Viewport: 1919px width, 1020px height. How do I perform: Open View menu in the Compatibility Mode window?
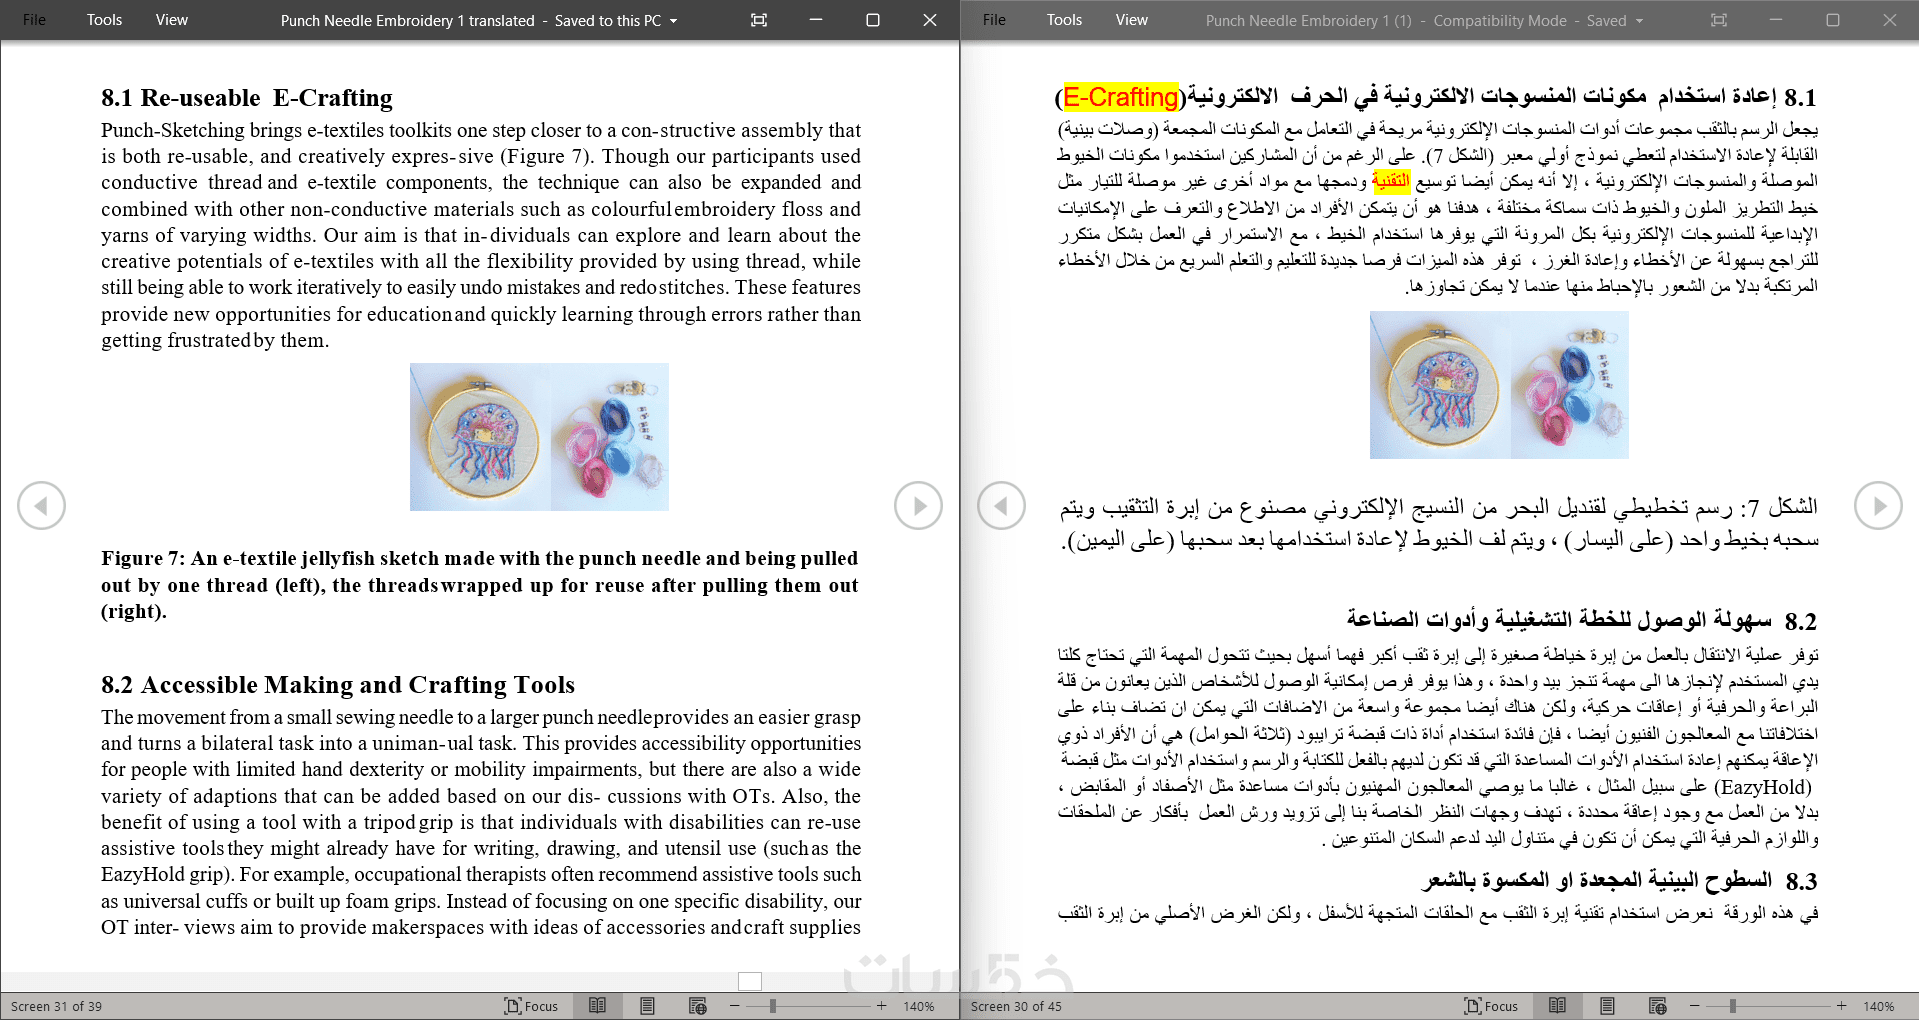click(x=1131, y=20)
